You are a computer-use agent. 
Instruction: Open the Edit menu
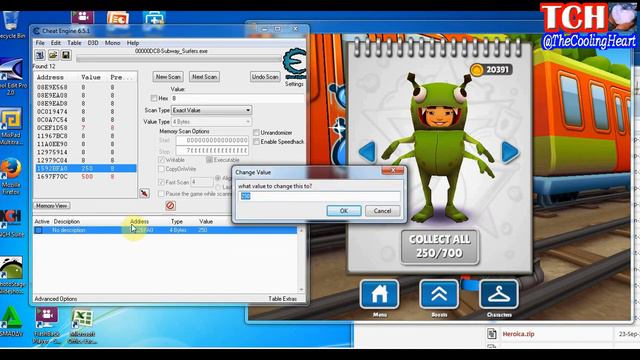(56, 43)
